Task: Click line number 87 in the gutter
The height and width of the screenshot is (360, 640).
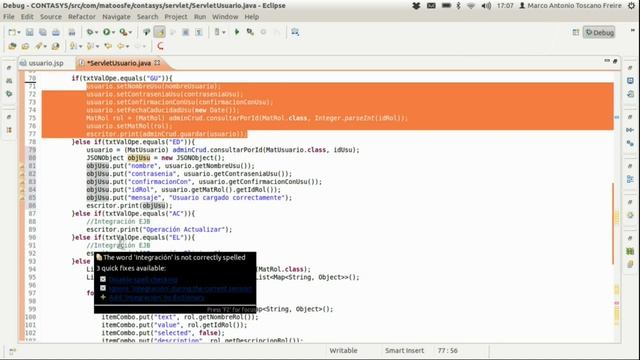Action: pos(32,213)
